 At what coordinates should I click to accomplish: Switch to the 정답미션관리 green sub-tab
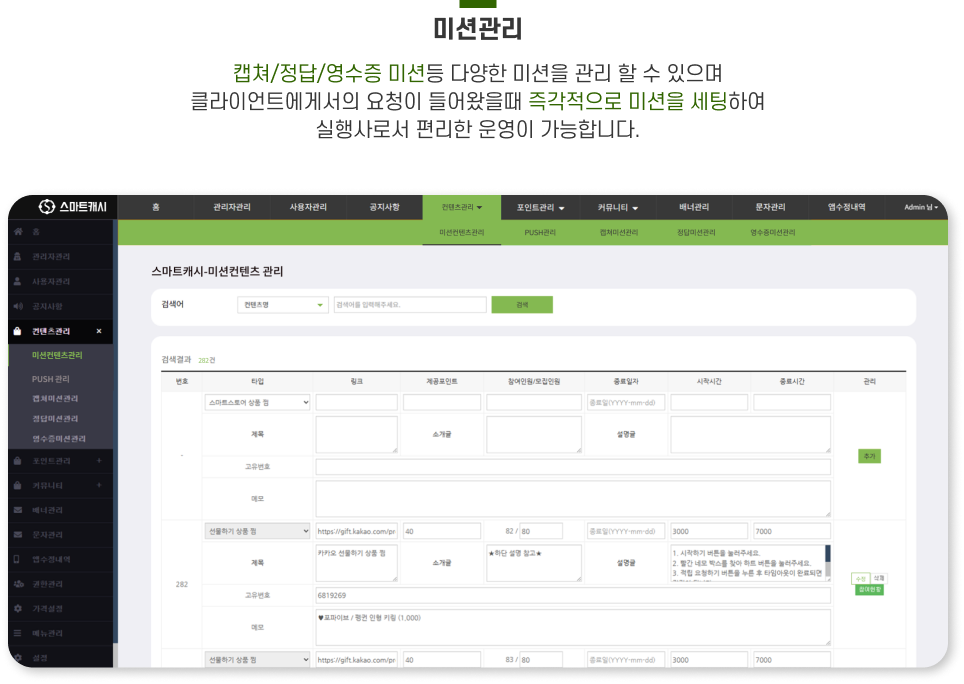[696, 232]
